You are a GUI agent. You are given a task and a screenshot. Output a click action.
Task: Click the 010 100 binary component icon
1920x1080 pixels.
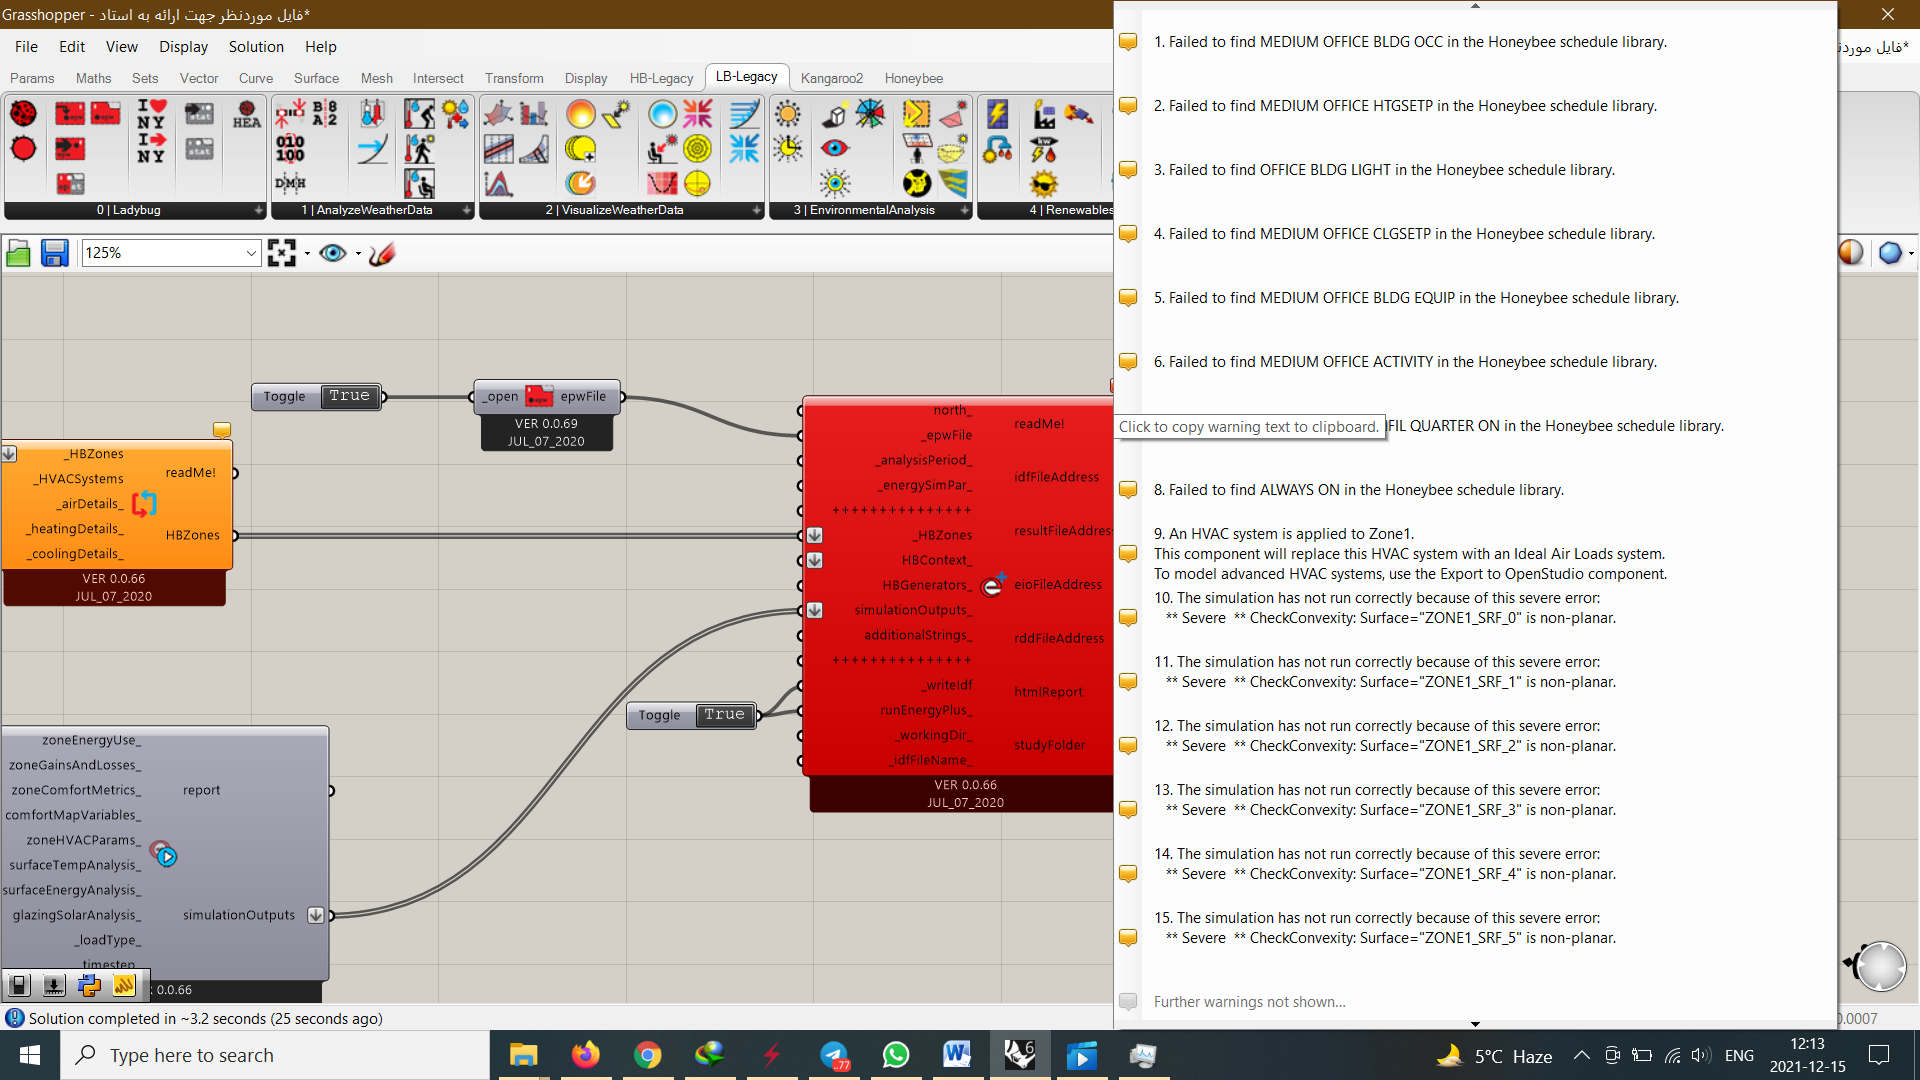pos(290,149)
